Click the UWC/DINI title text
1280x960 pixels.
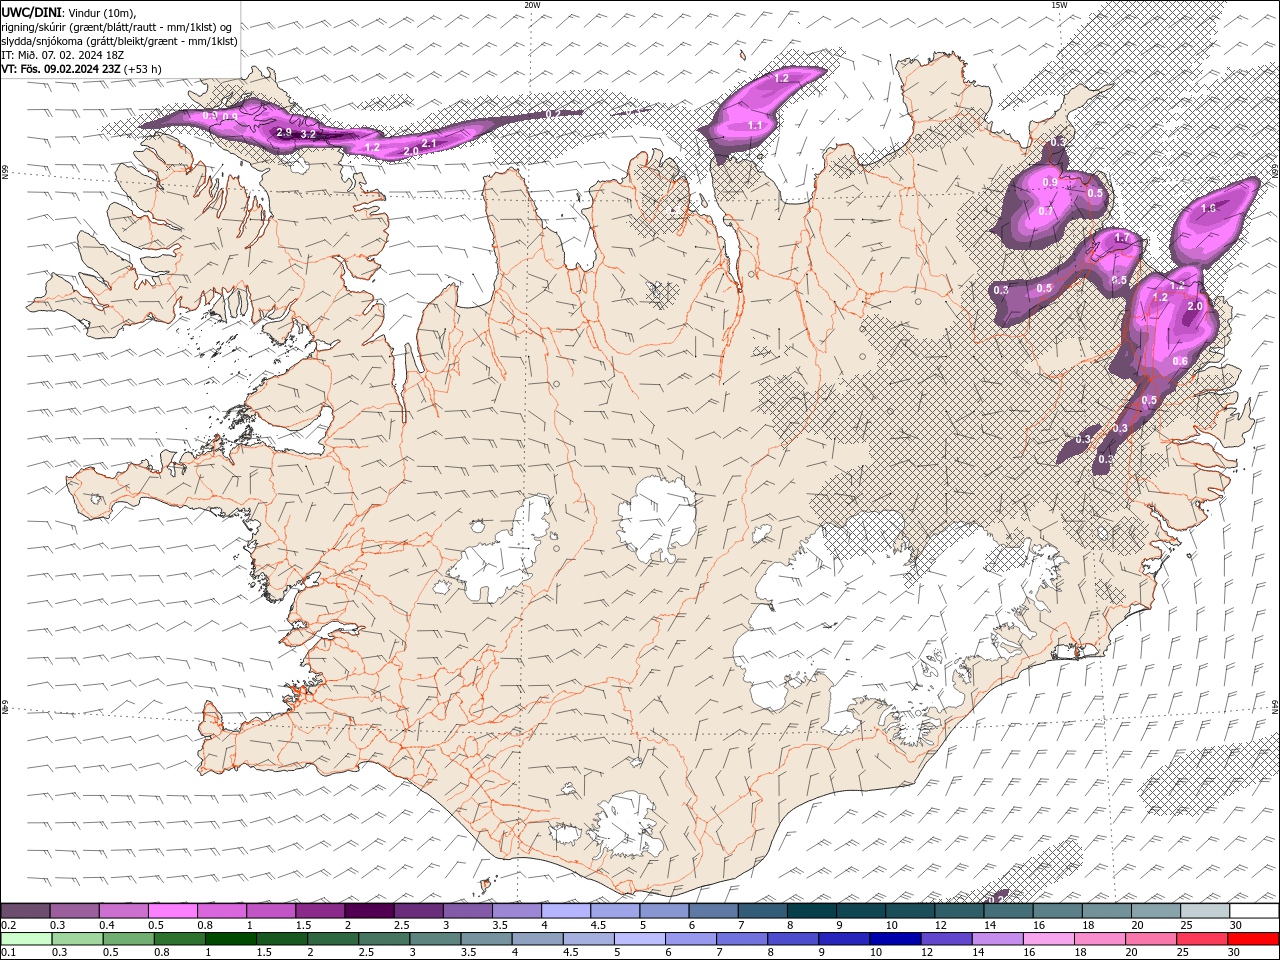click(31, 12)
